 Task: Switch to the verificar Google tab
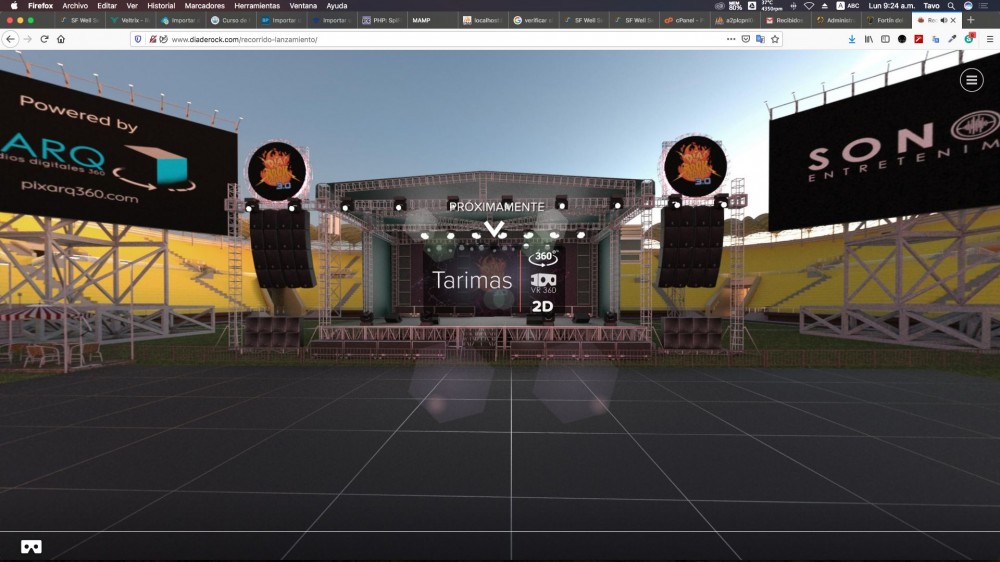tap(533, 20)
